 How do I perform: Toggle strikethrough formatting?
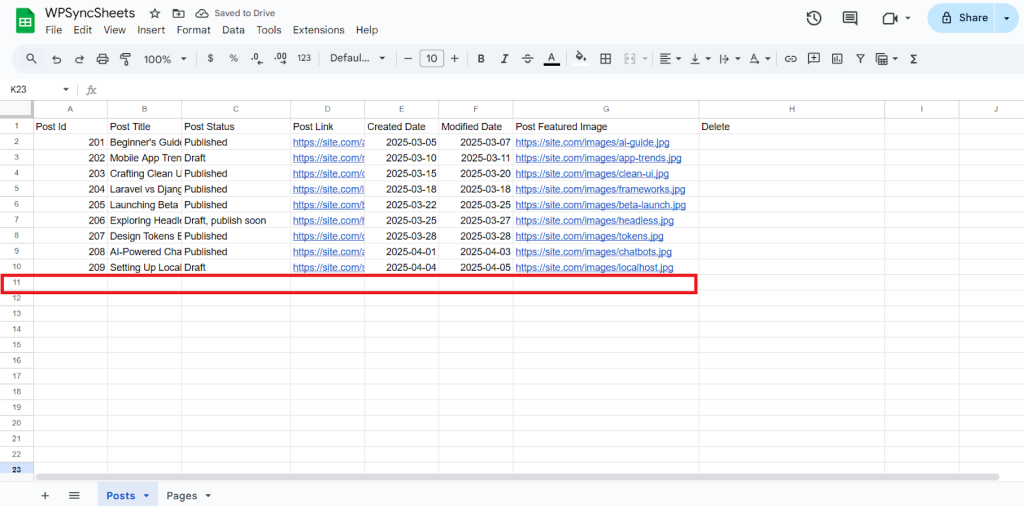click(x=528, y=59)
